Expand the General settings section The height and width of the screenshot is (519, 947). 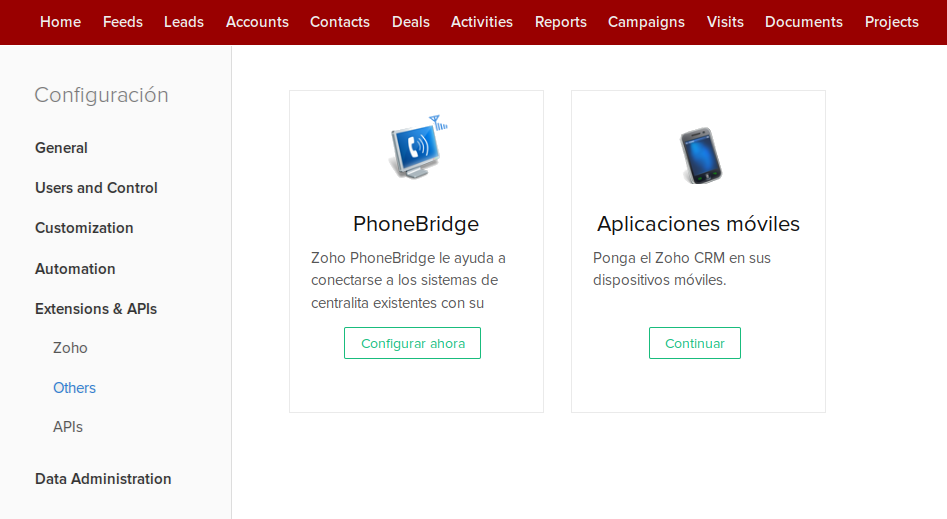coord(61,148)
